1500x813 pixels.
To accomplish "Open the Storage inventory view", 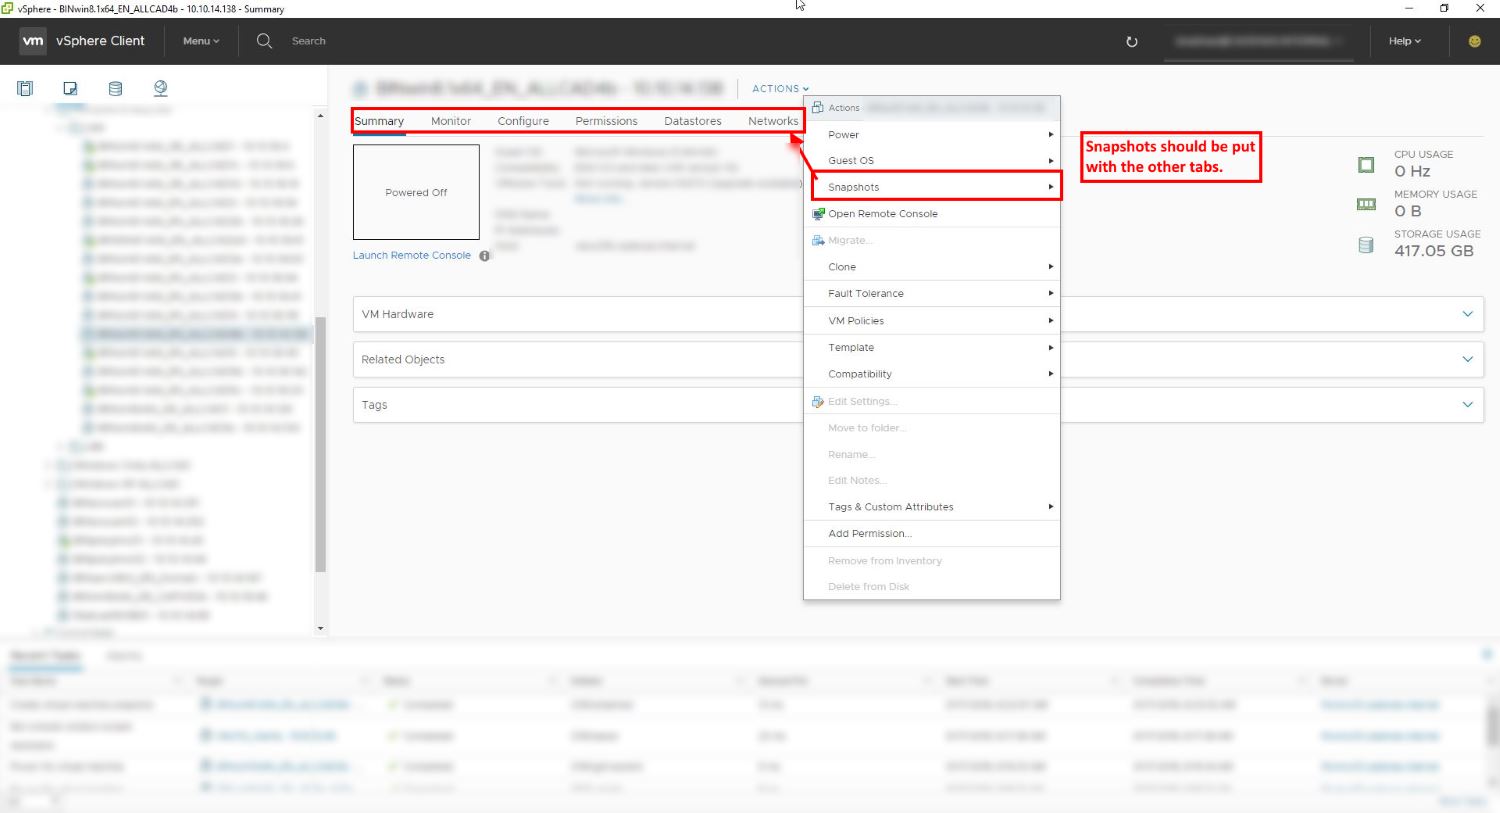I will pos(114,88).
